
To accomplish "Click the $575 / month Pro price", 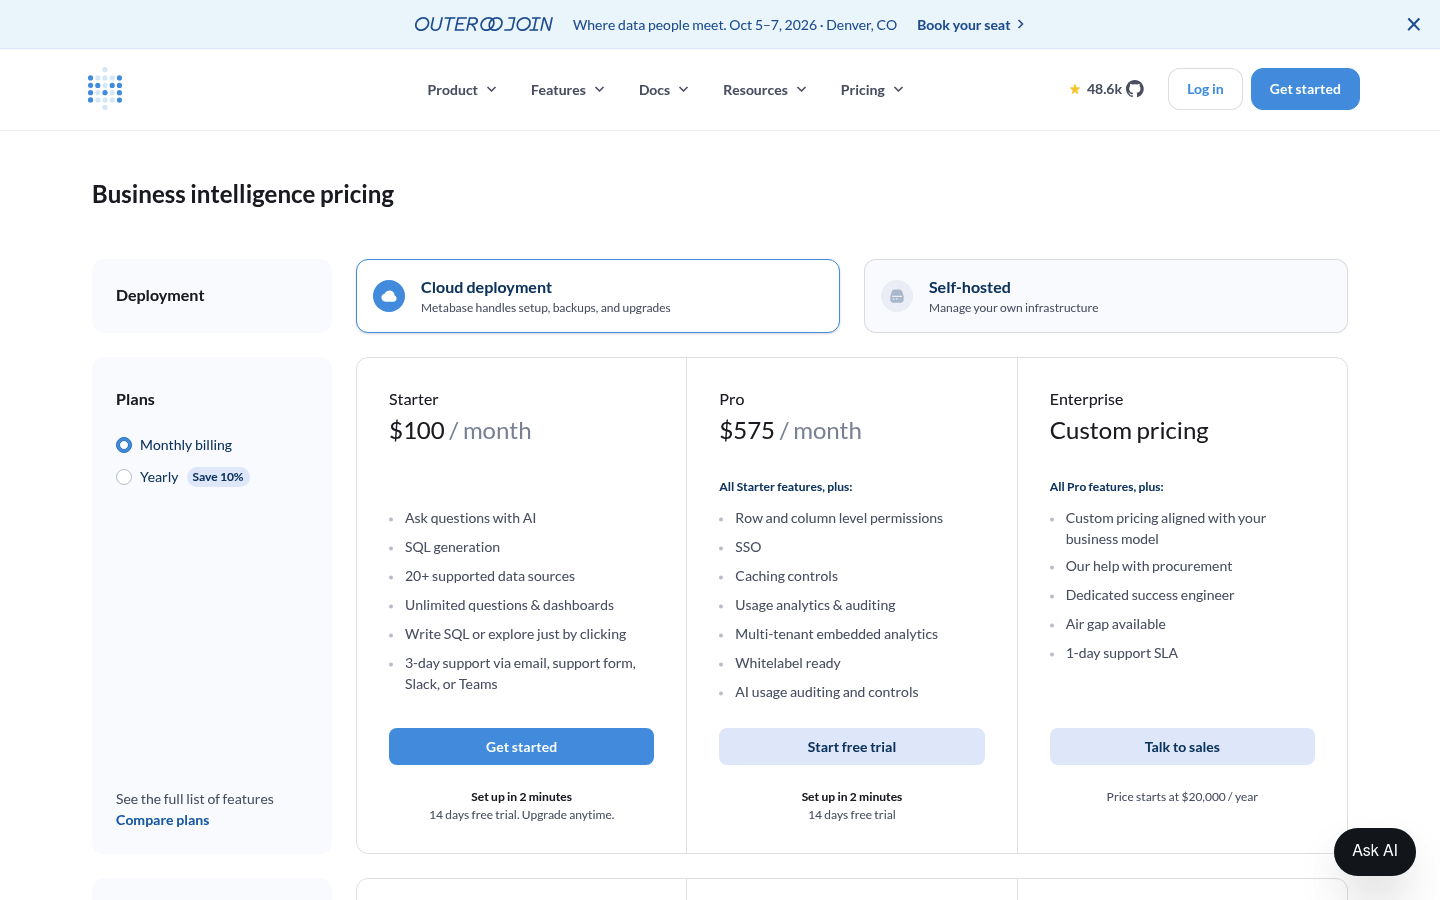I will pos(790,431).
